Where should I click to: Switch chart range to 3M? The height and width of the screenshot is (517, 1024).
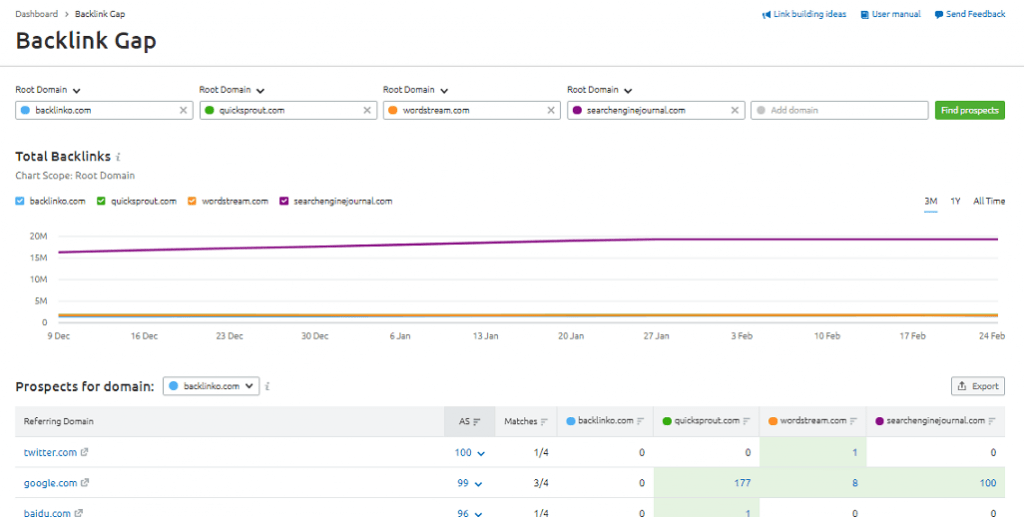931,201
